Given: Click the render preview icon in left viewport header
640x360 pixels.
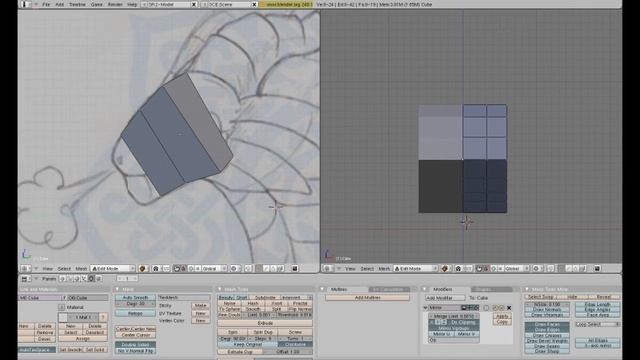Looking at the screenshot, I should pyautogui.click(x=295, y=269).
